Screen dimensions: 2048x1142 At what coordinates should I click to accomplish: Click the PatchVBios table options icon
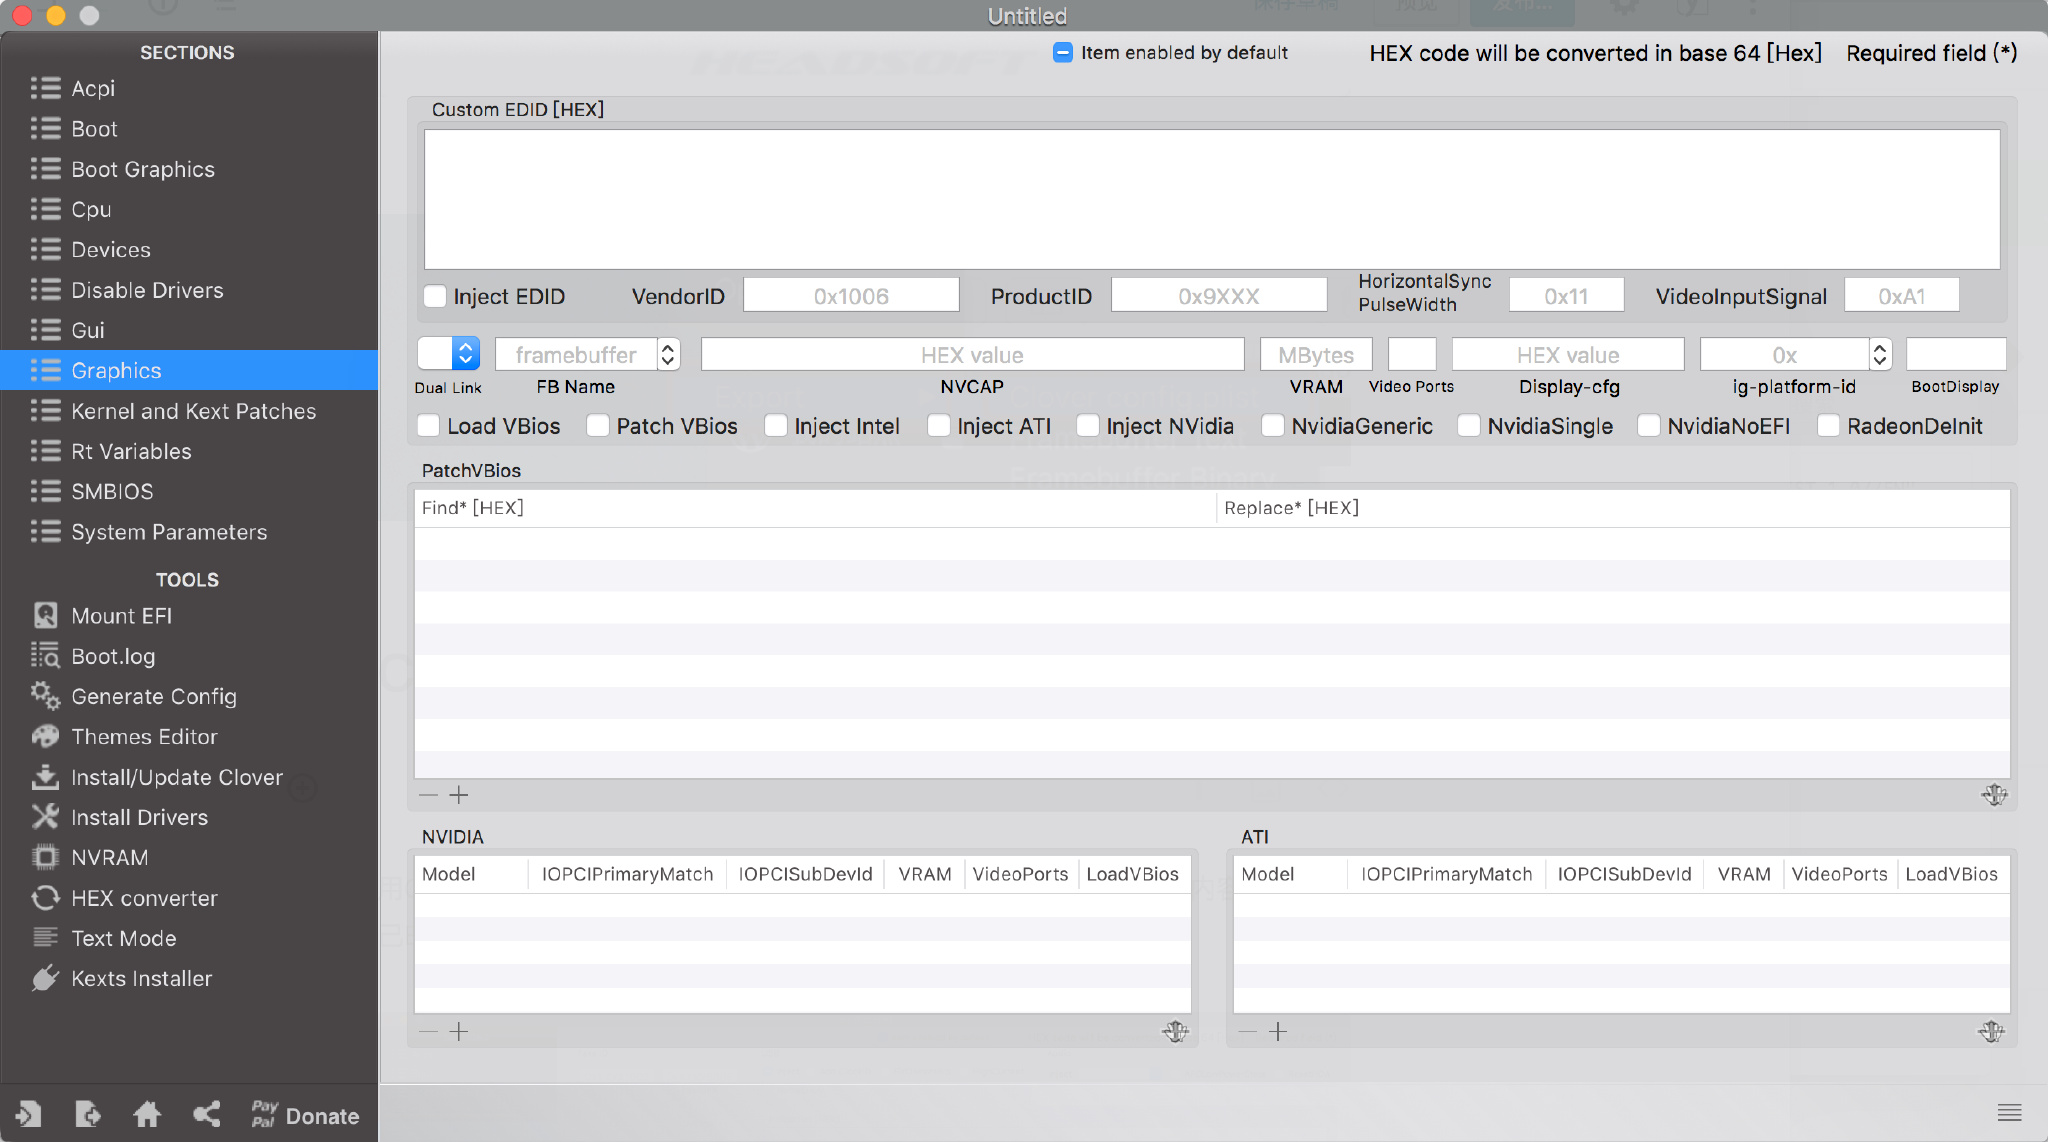(x=1994, y=795)
